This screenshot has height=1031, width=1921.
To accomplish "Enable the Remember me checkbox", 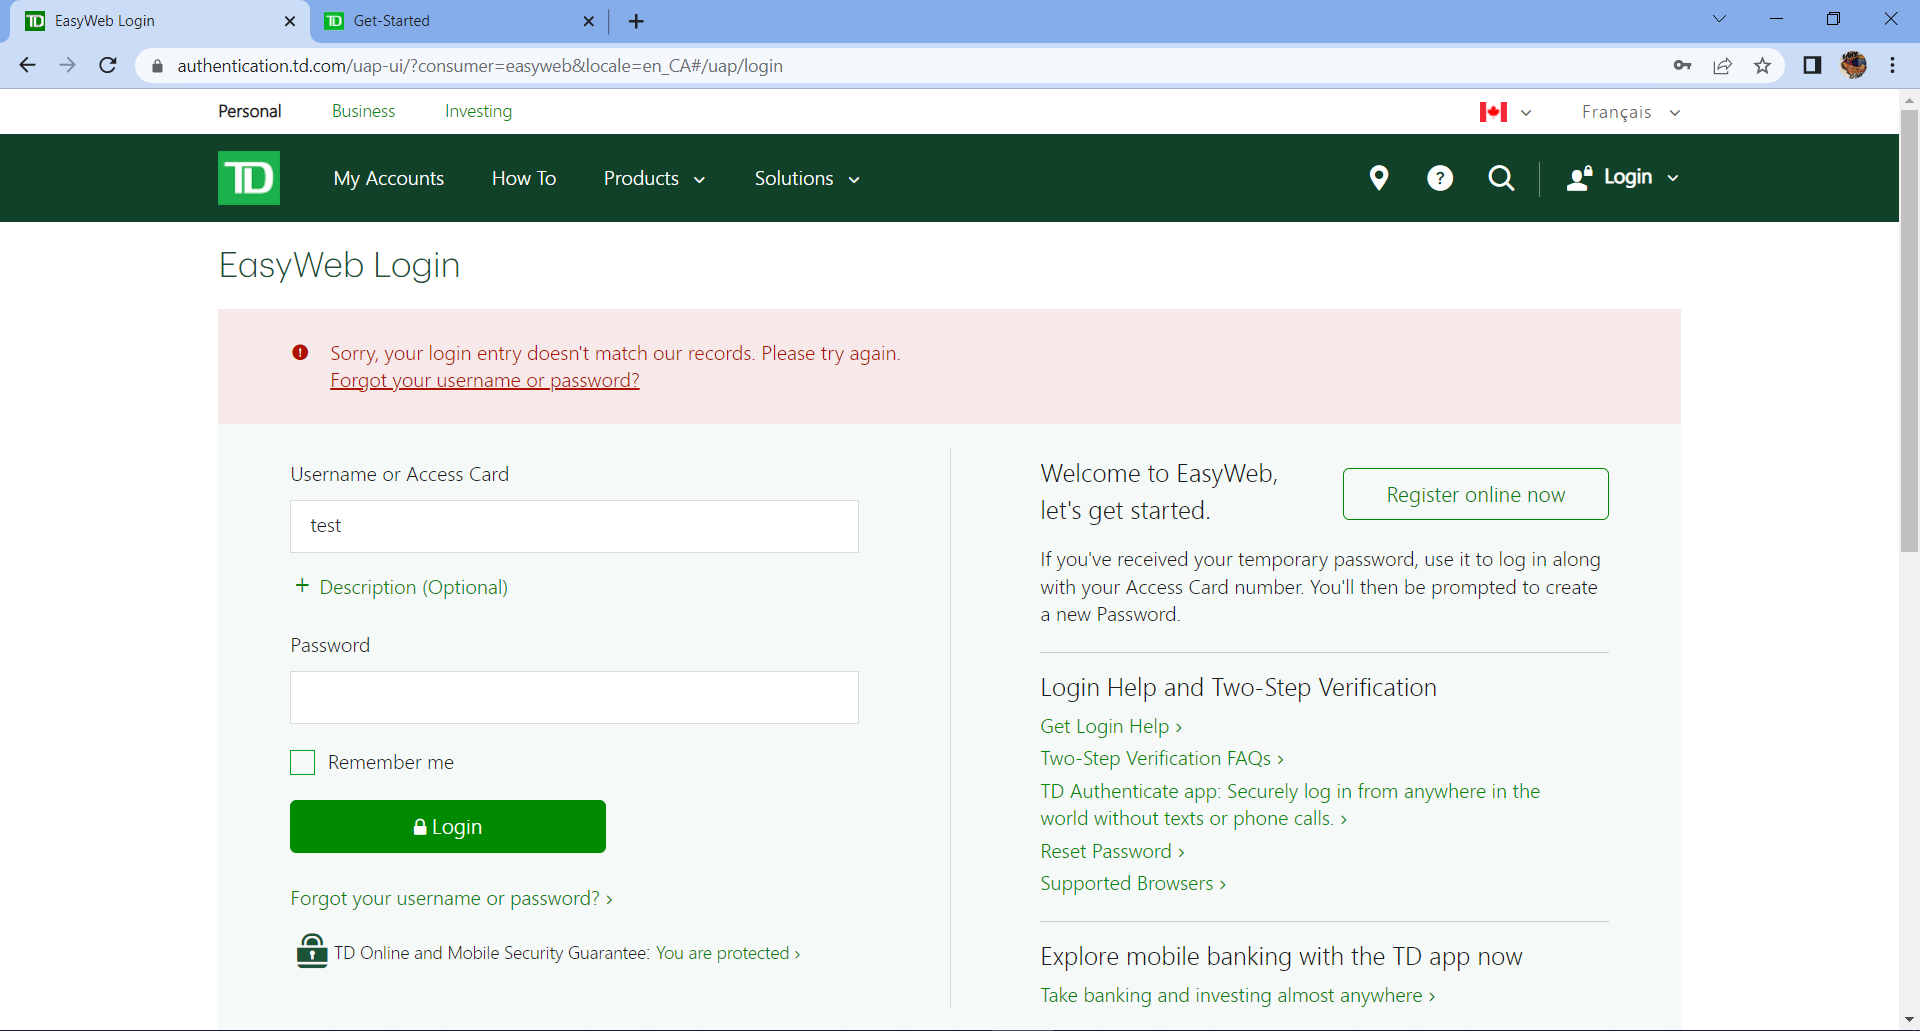I will click(x=301, y=762).
